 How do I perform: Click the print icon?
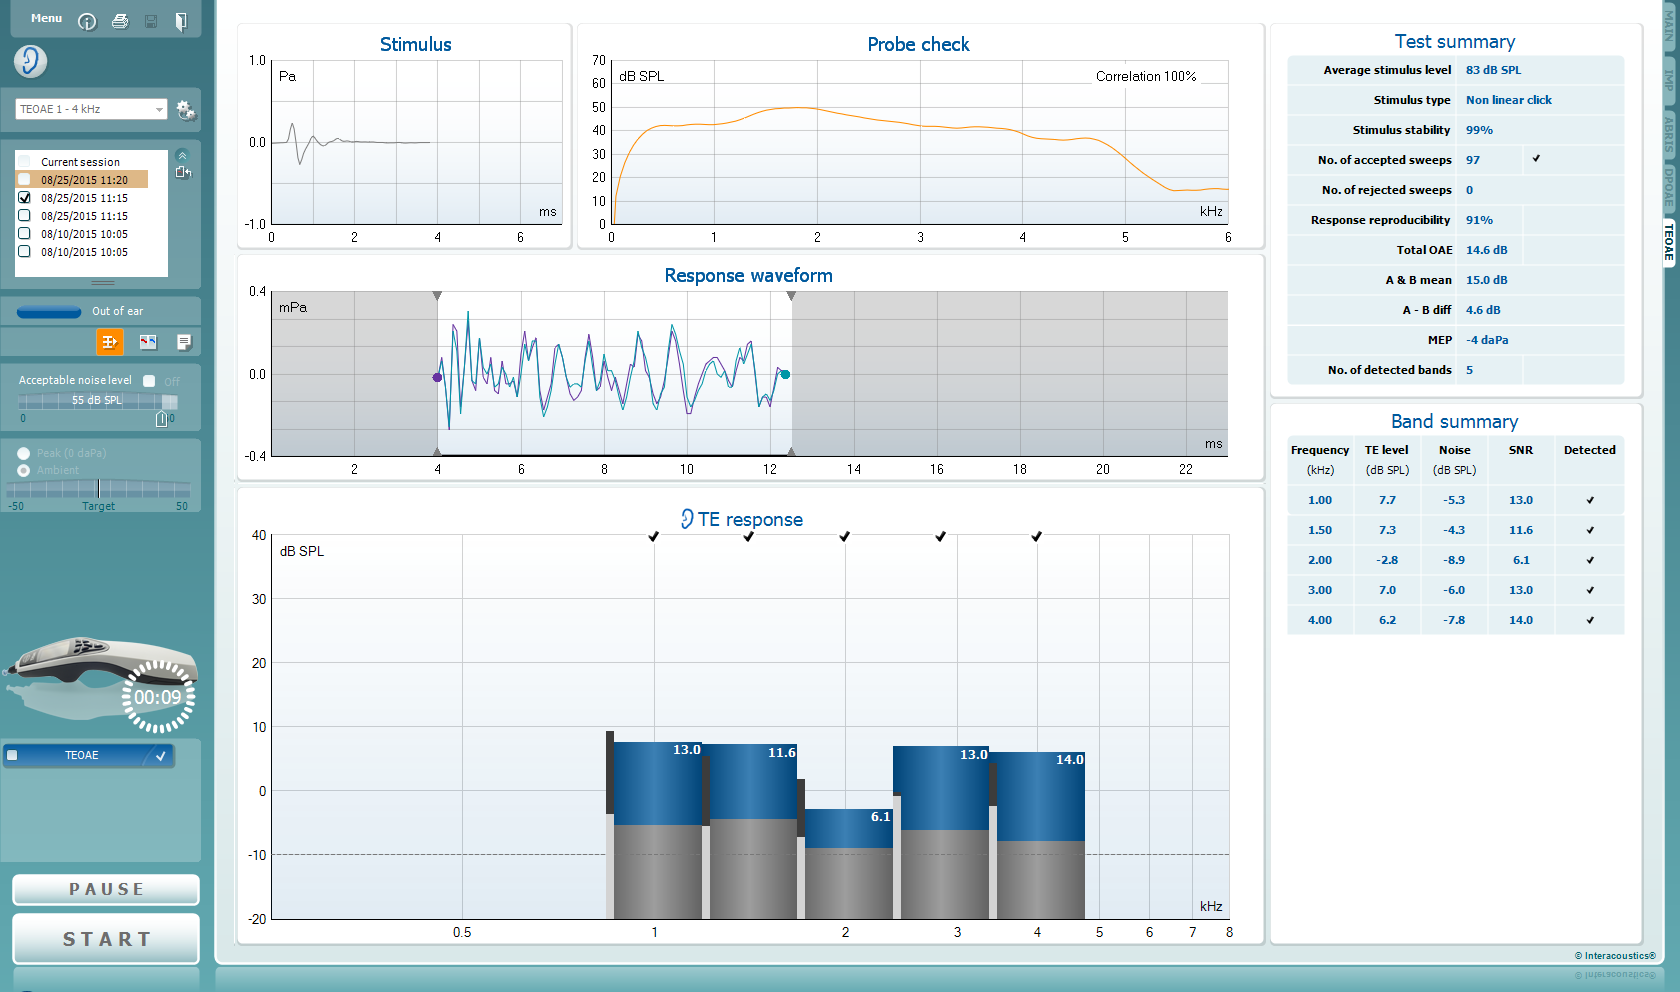click(120, 21)
